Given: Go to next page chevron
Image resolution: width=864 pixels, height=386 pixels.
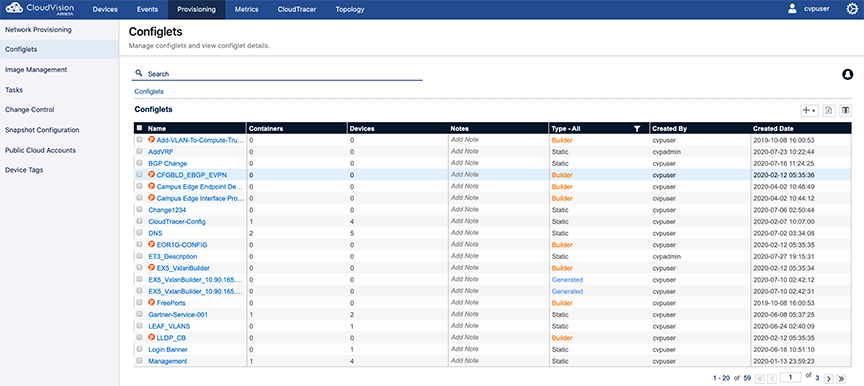Looking at the screenshot, I should click(x=828, y=378).
